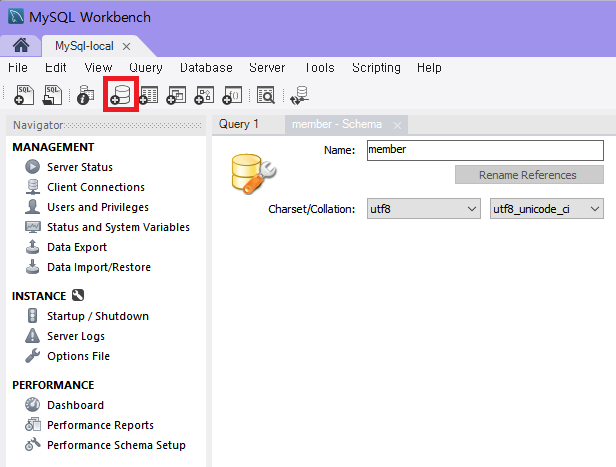
Task: Open Status and System Variables
Action: 118,227
